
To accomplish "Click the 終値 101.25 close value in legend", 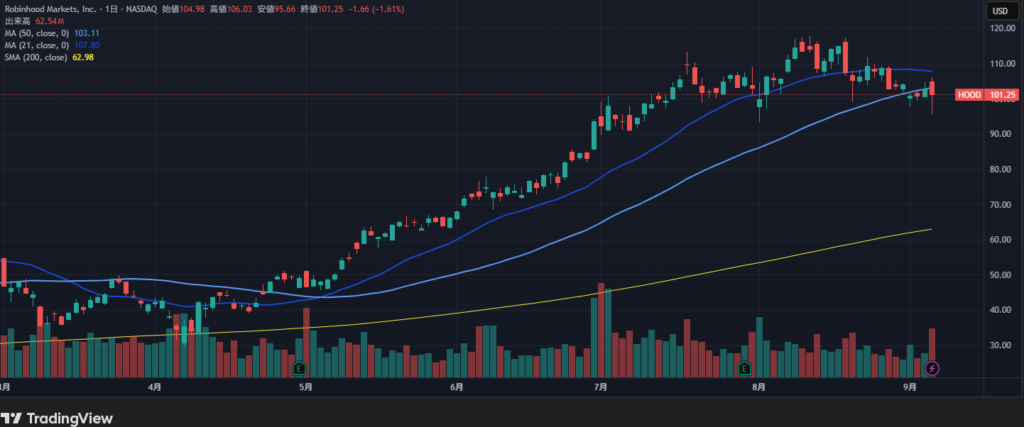I will pyautogui.click(x=321, y=9).
